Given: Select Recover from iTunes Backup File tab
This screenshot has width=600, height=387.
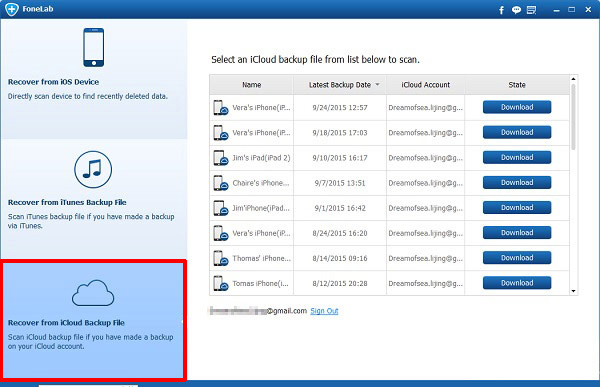Looking at the screenshot, I should [94, 199].
